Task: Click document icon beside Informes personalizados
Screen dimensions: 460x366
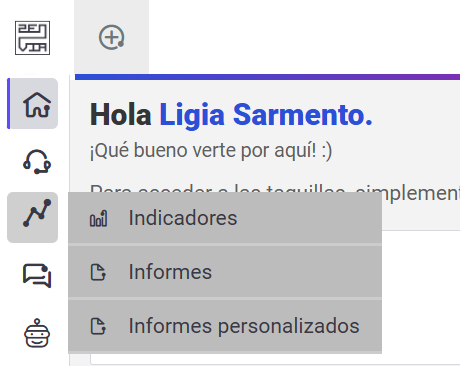Action: (98, 326)
